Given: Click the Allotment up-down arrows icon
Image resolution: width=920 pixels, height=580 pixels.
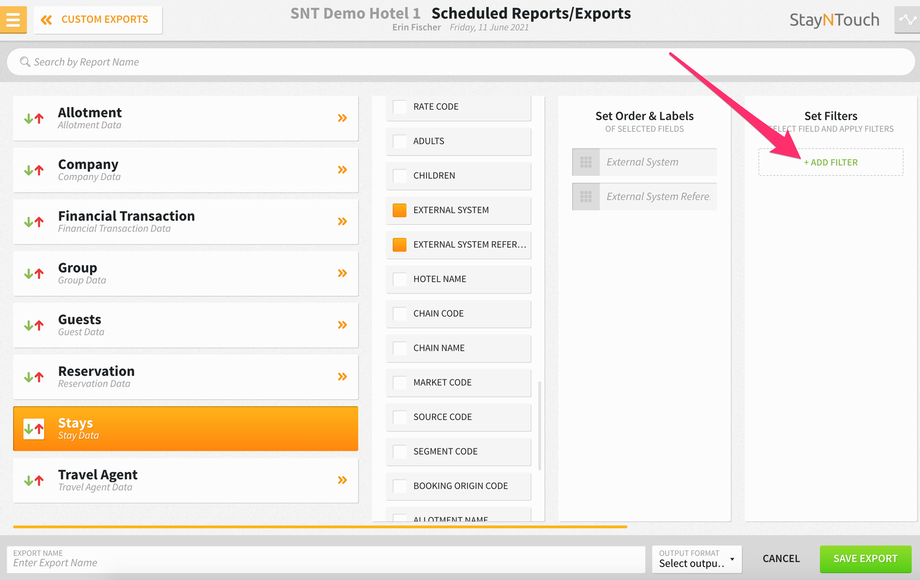Looking at the screenshot, I should (x=33, y=118).
